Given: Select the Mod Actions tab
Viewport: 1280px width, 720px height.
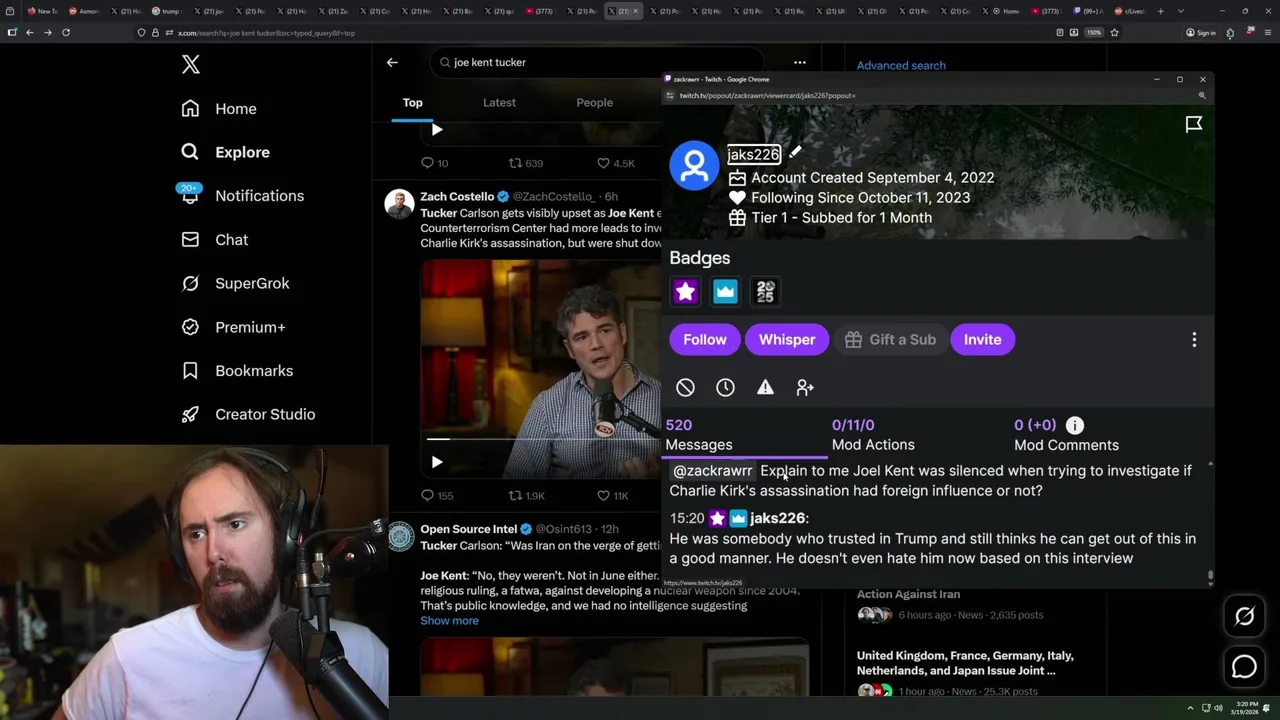Looking at the screenshot, I should (873, 435).
